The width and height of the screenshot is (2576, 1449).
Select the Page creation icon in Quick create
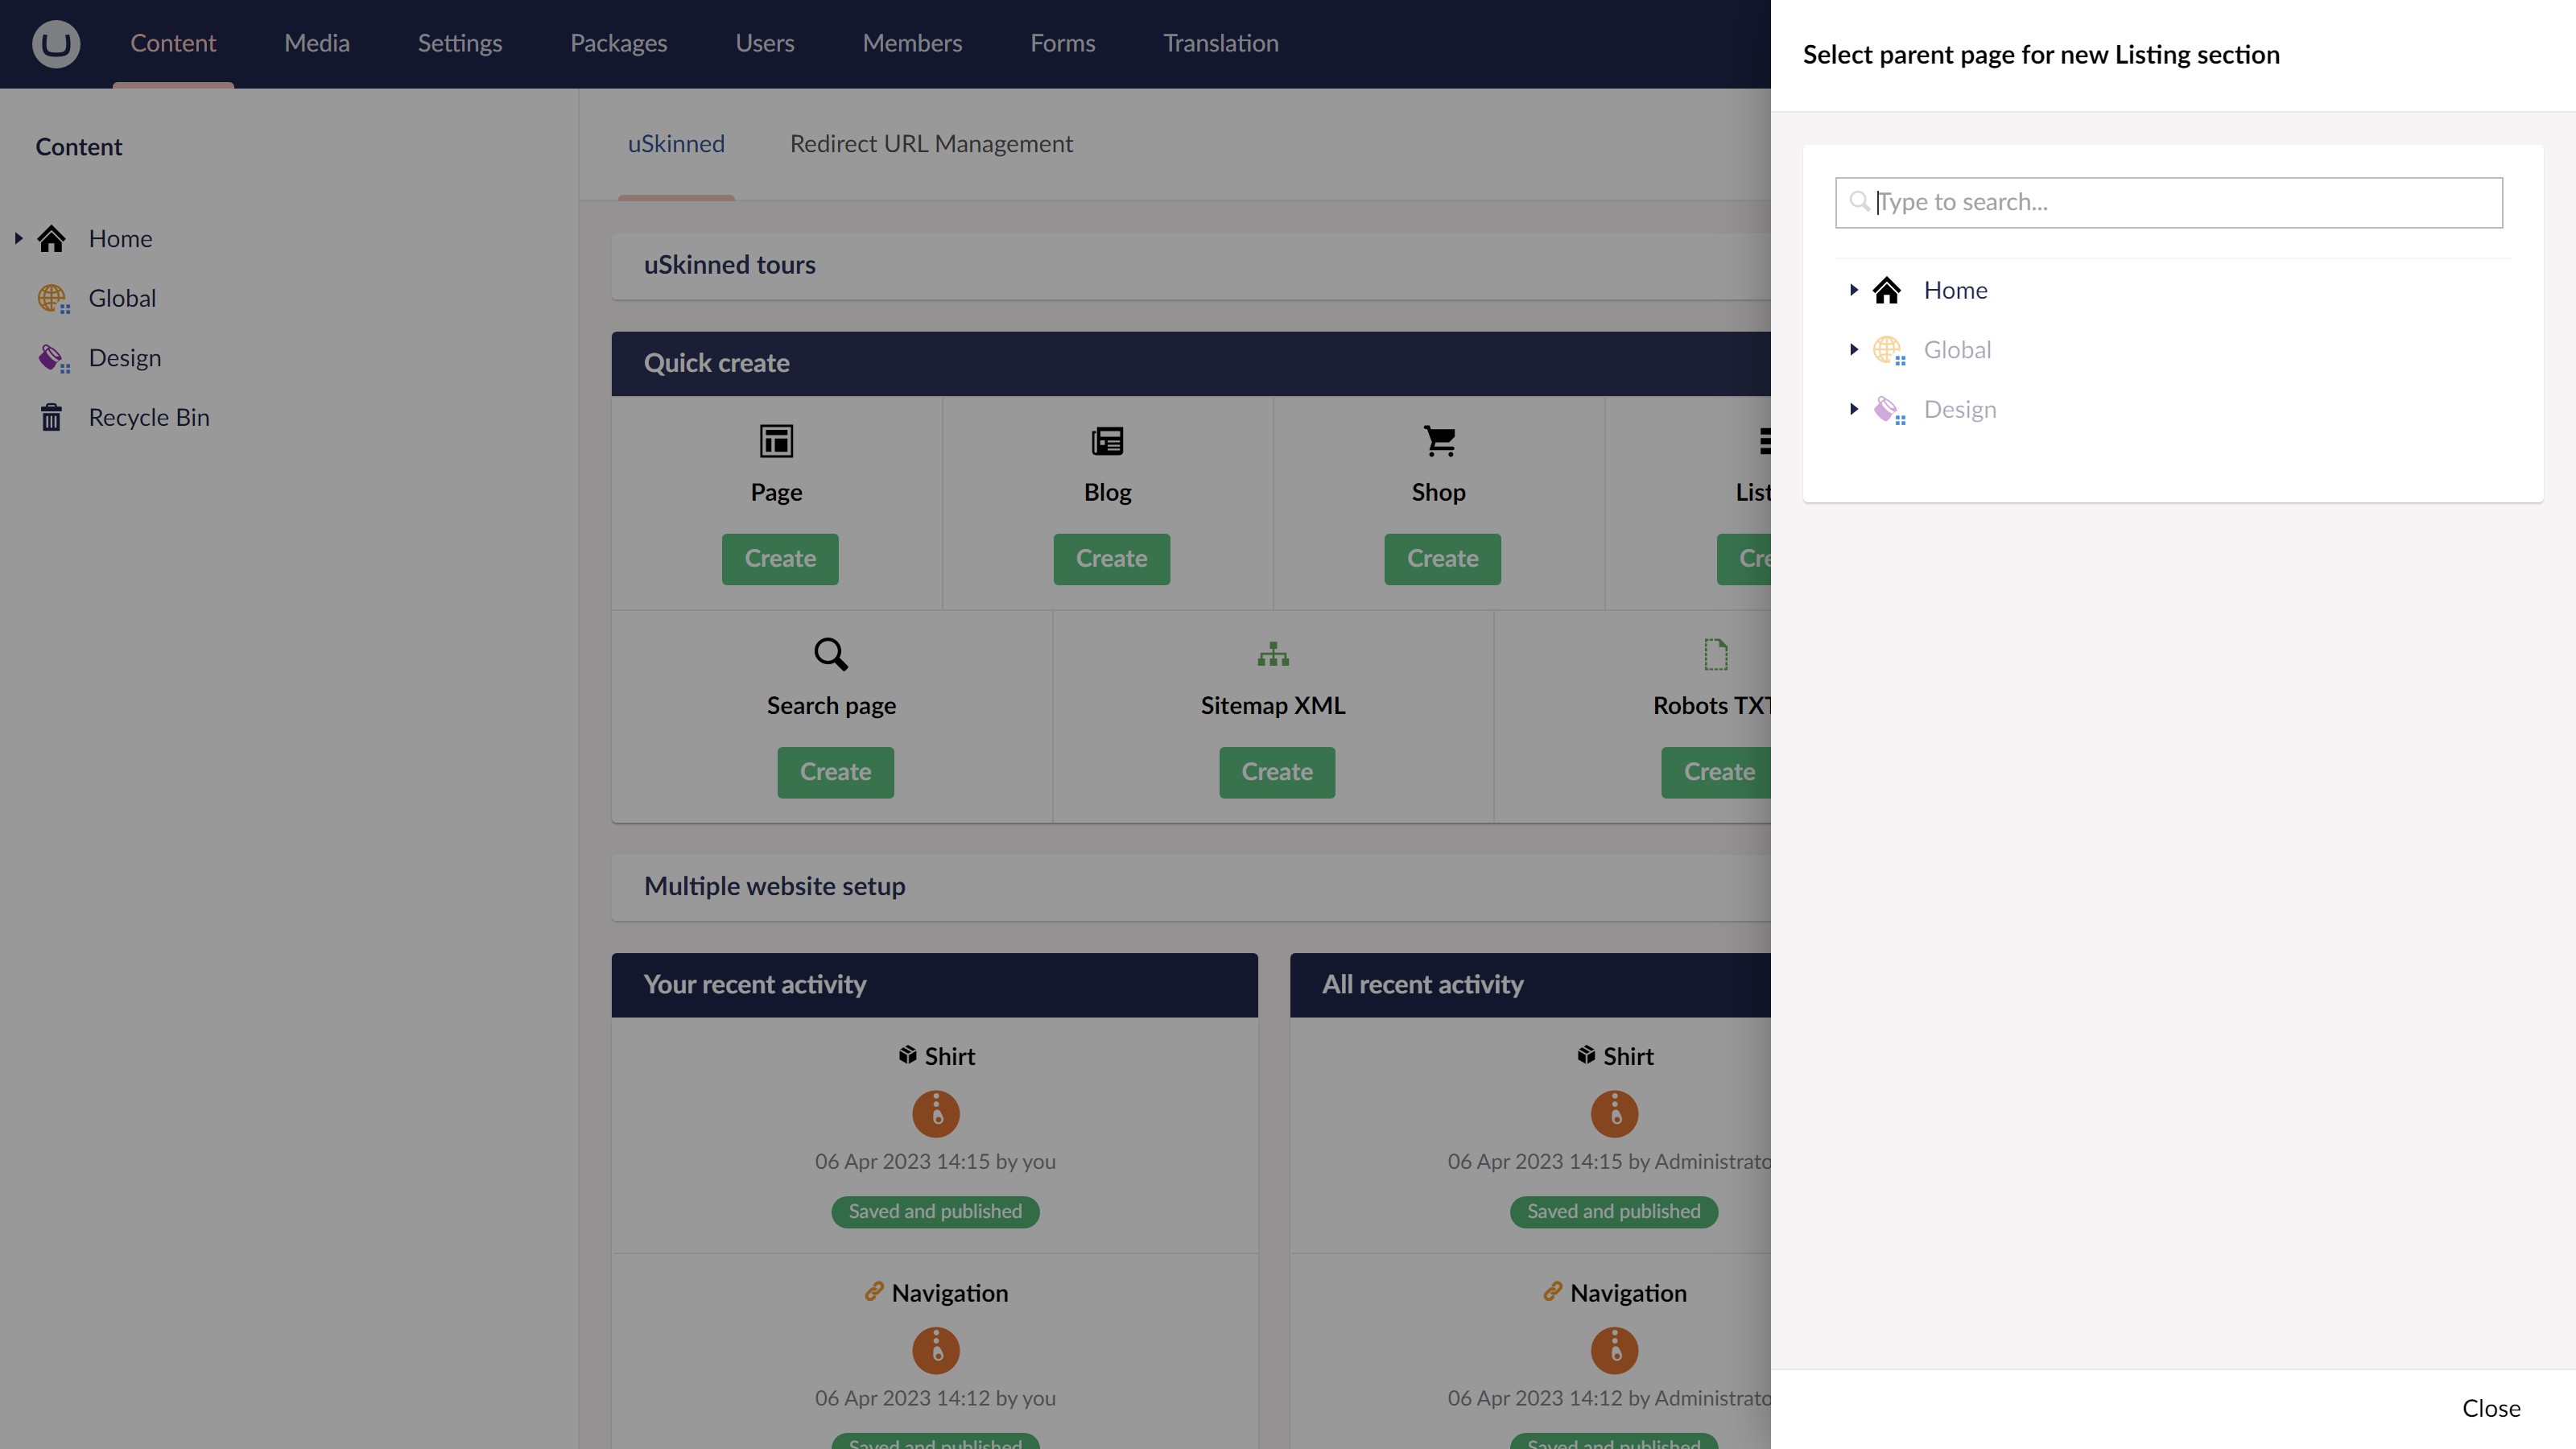tap(776, 441)
